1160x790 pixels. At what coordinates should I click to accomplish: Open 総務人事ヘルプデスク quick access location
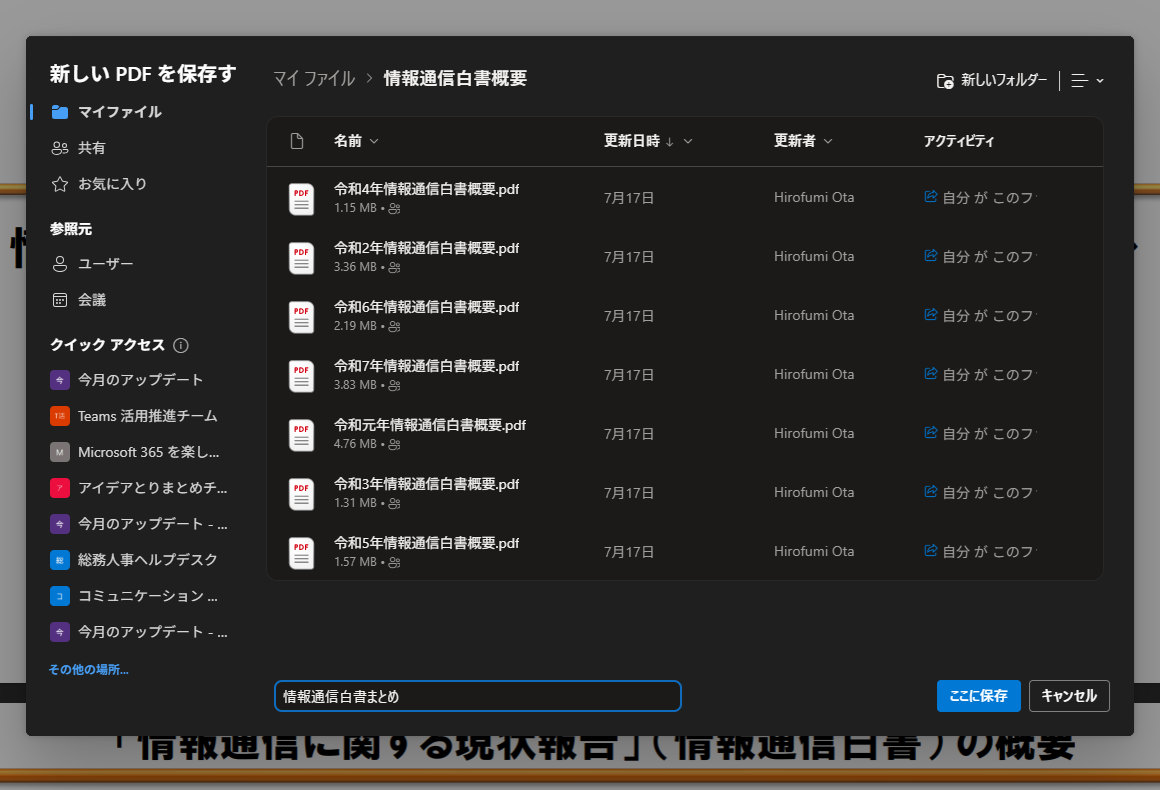click(147, 560)
